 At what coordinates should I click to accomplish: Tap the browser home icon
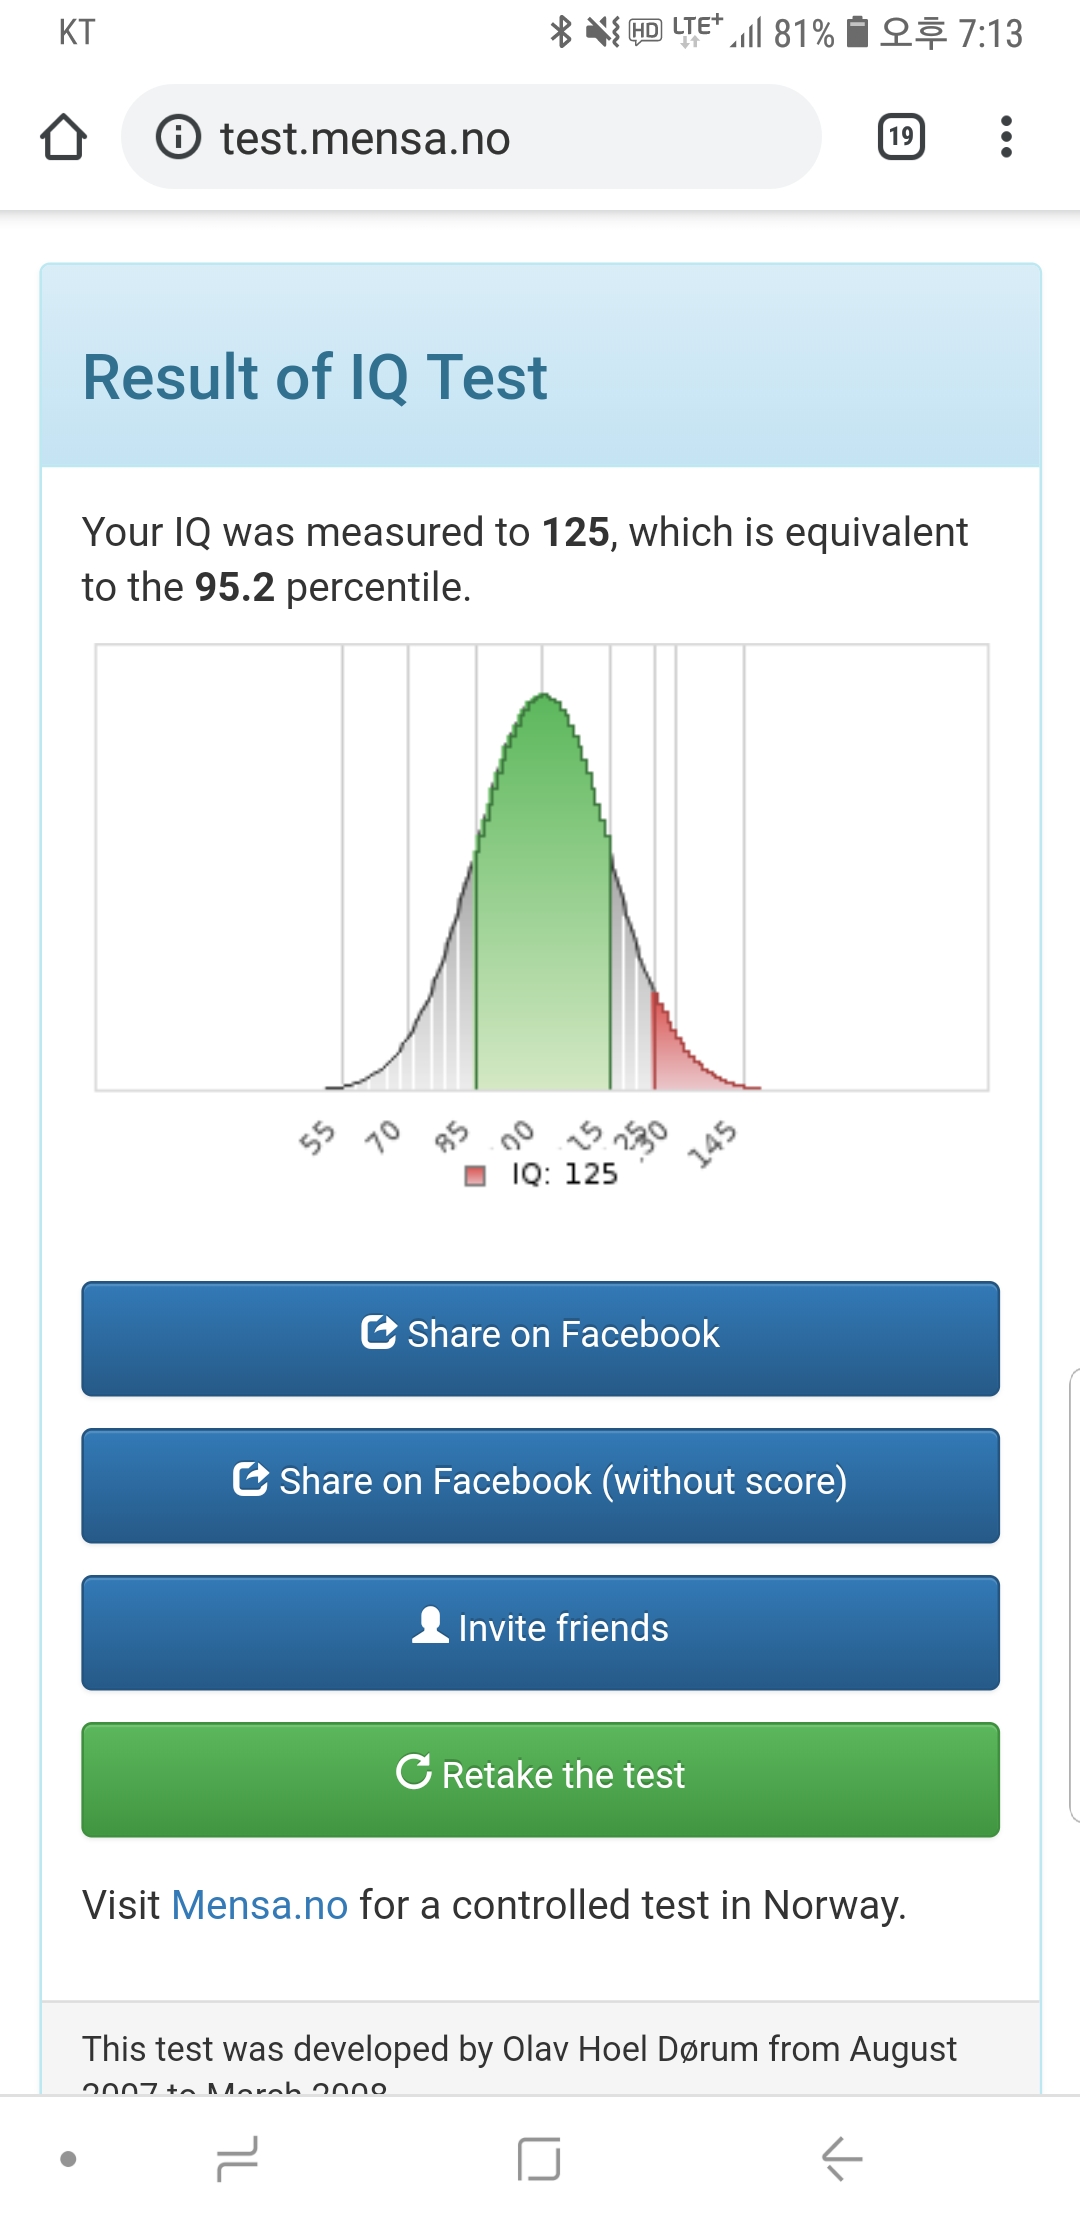63,137
